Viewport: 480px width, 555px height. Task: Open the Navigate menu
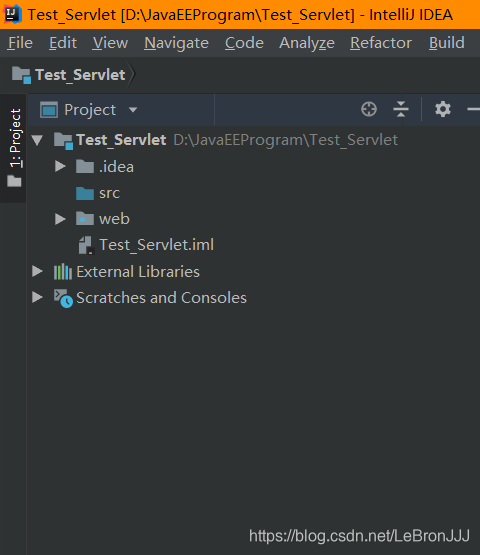pos(176,43)
